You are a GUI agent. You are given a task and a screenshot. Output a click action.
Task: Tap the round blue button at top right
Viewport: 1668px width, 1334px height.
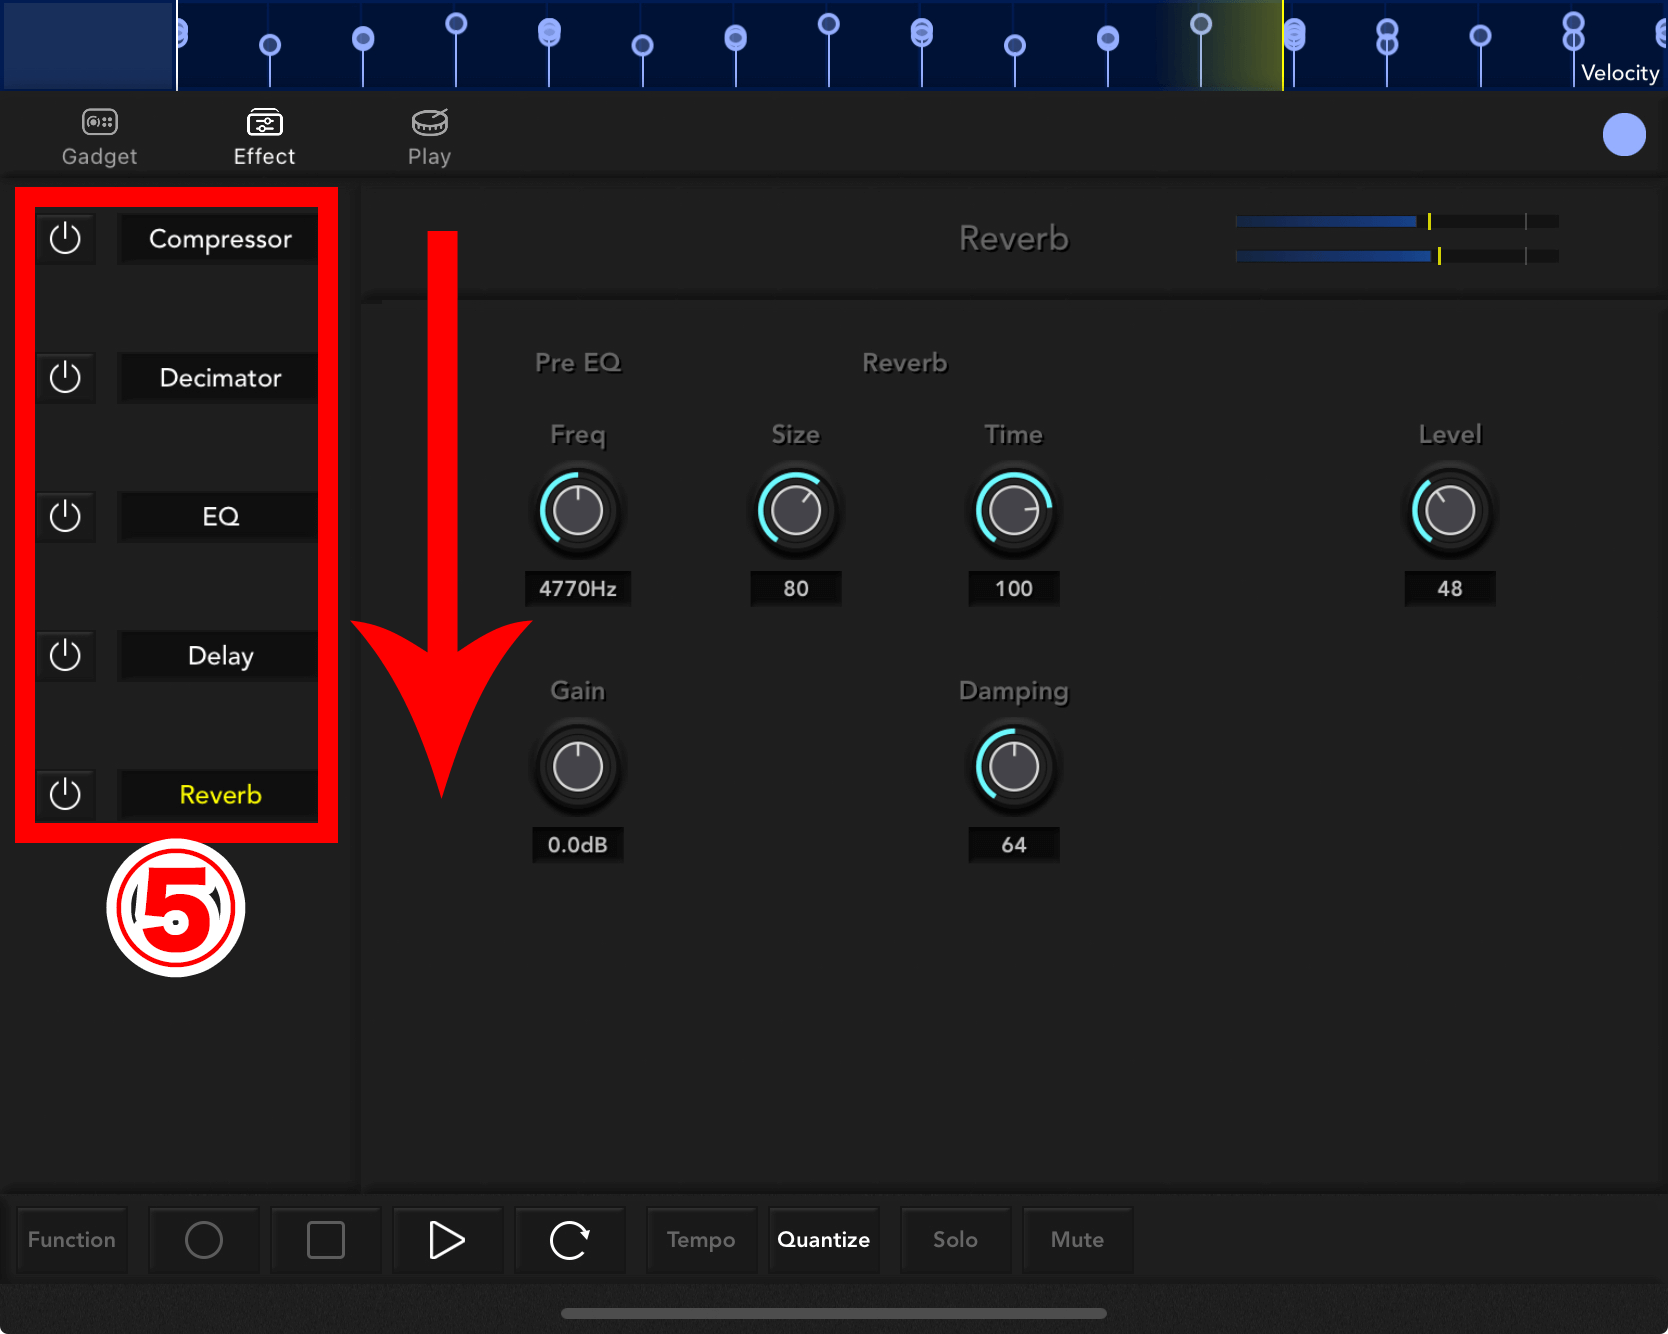point(1624,134)
